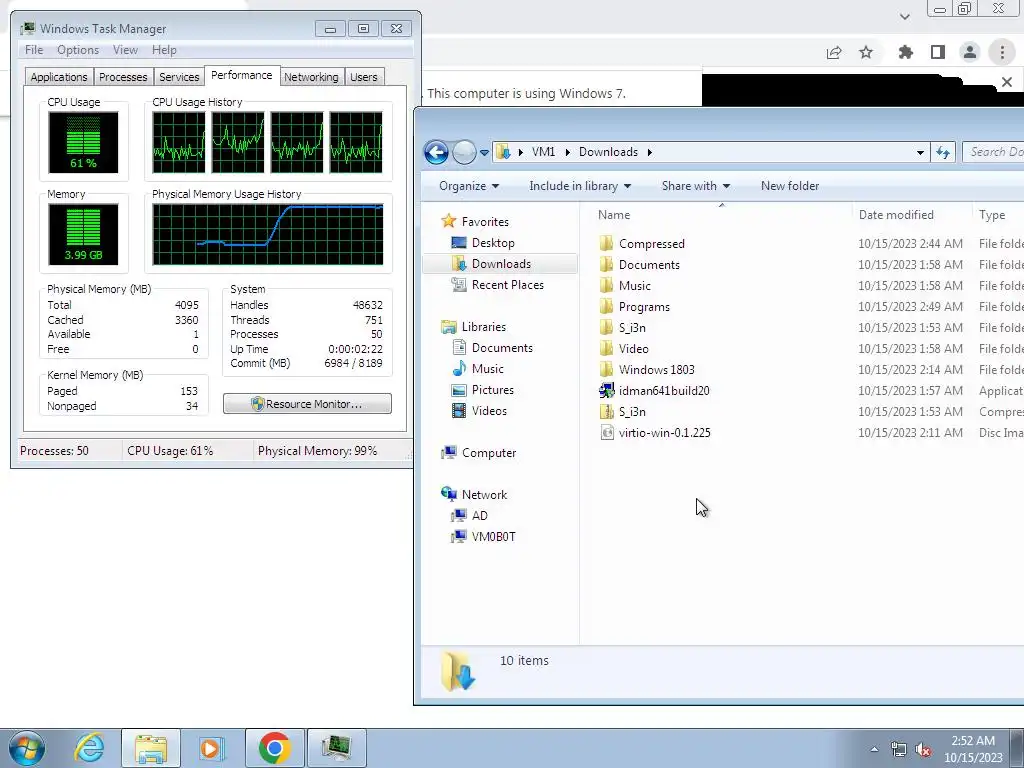Sort files by Date modified header
The height and width of the screenshot is (768, 1024).
point(912,215)
